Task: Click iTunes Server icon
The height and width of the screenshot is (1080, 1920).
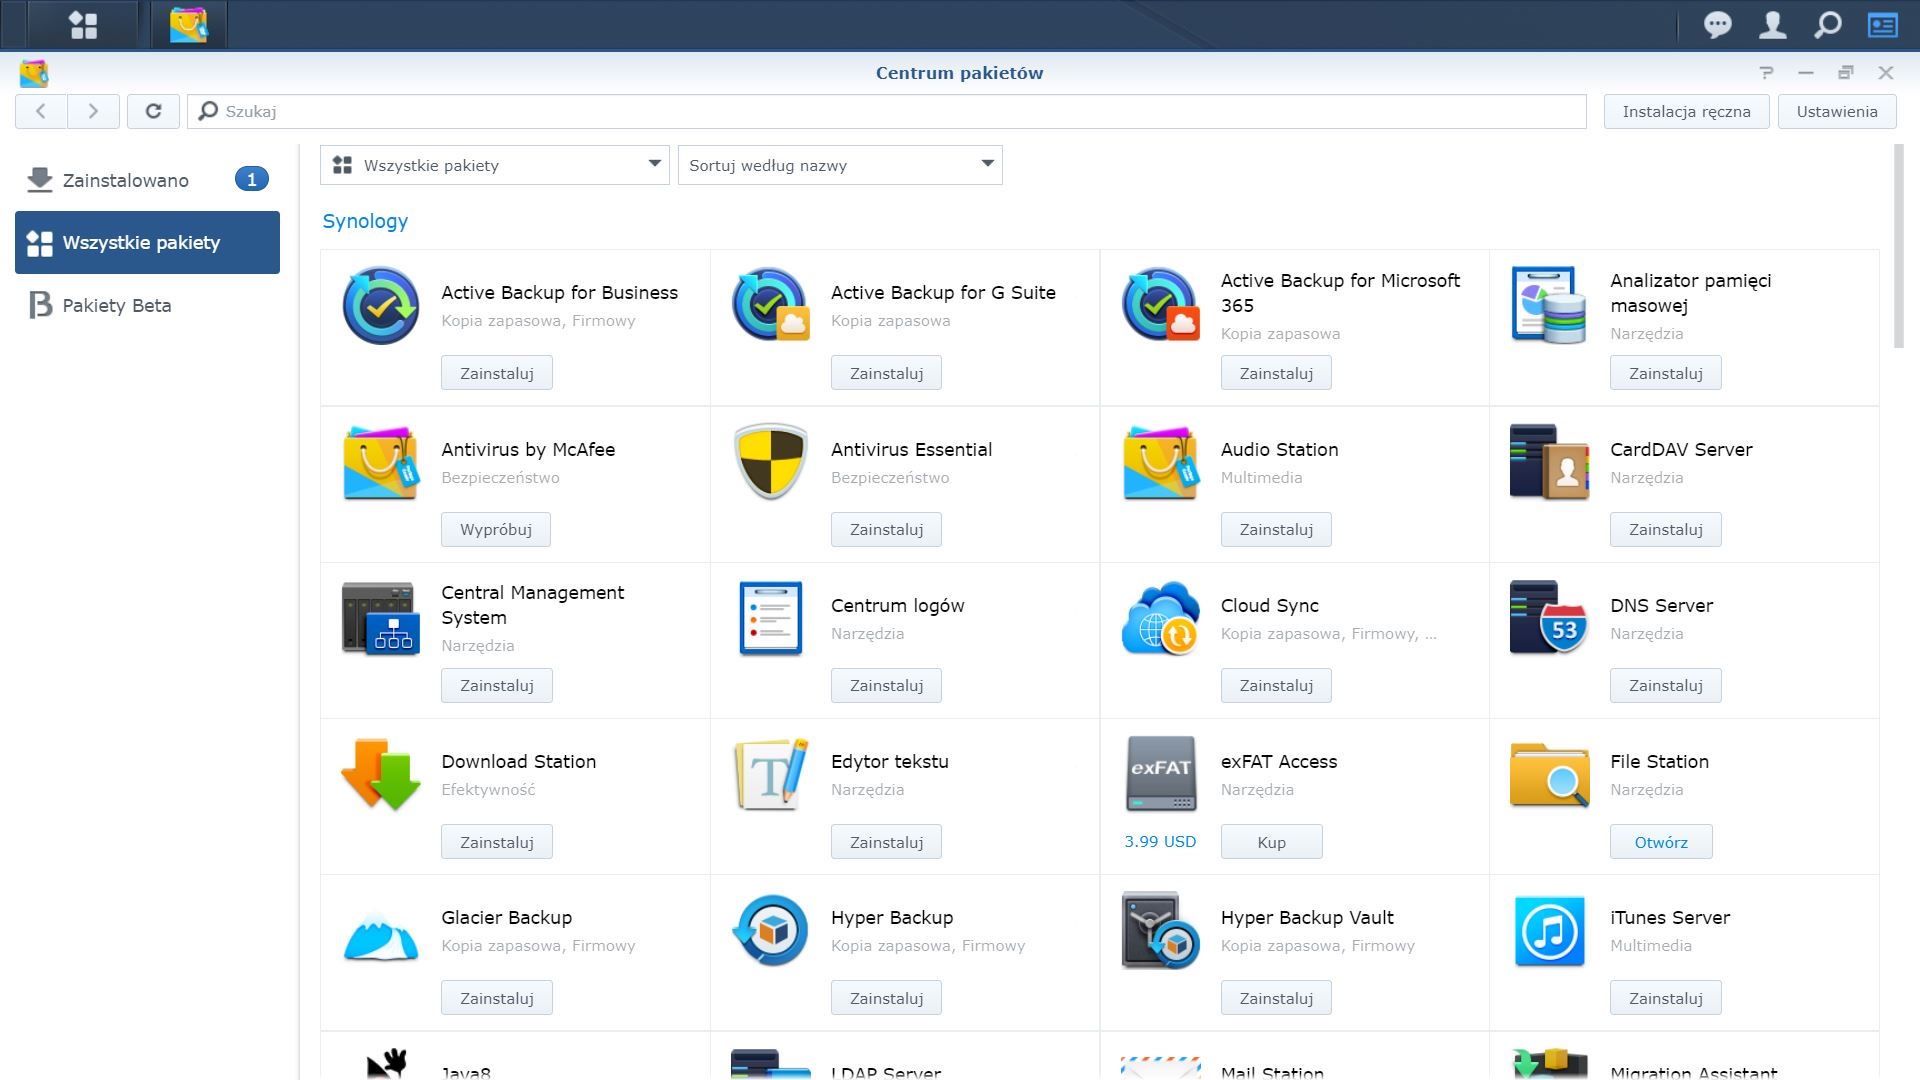Action: [x=1549, y=931]
